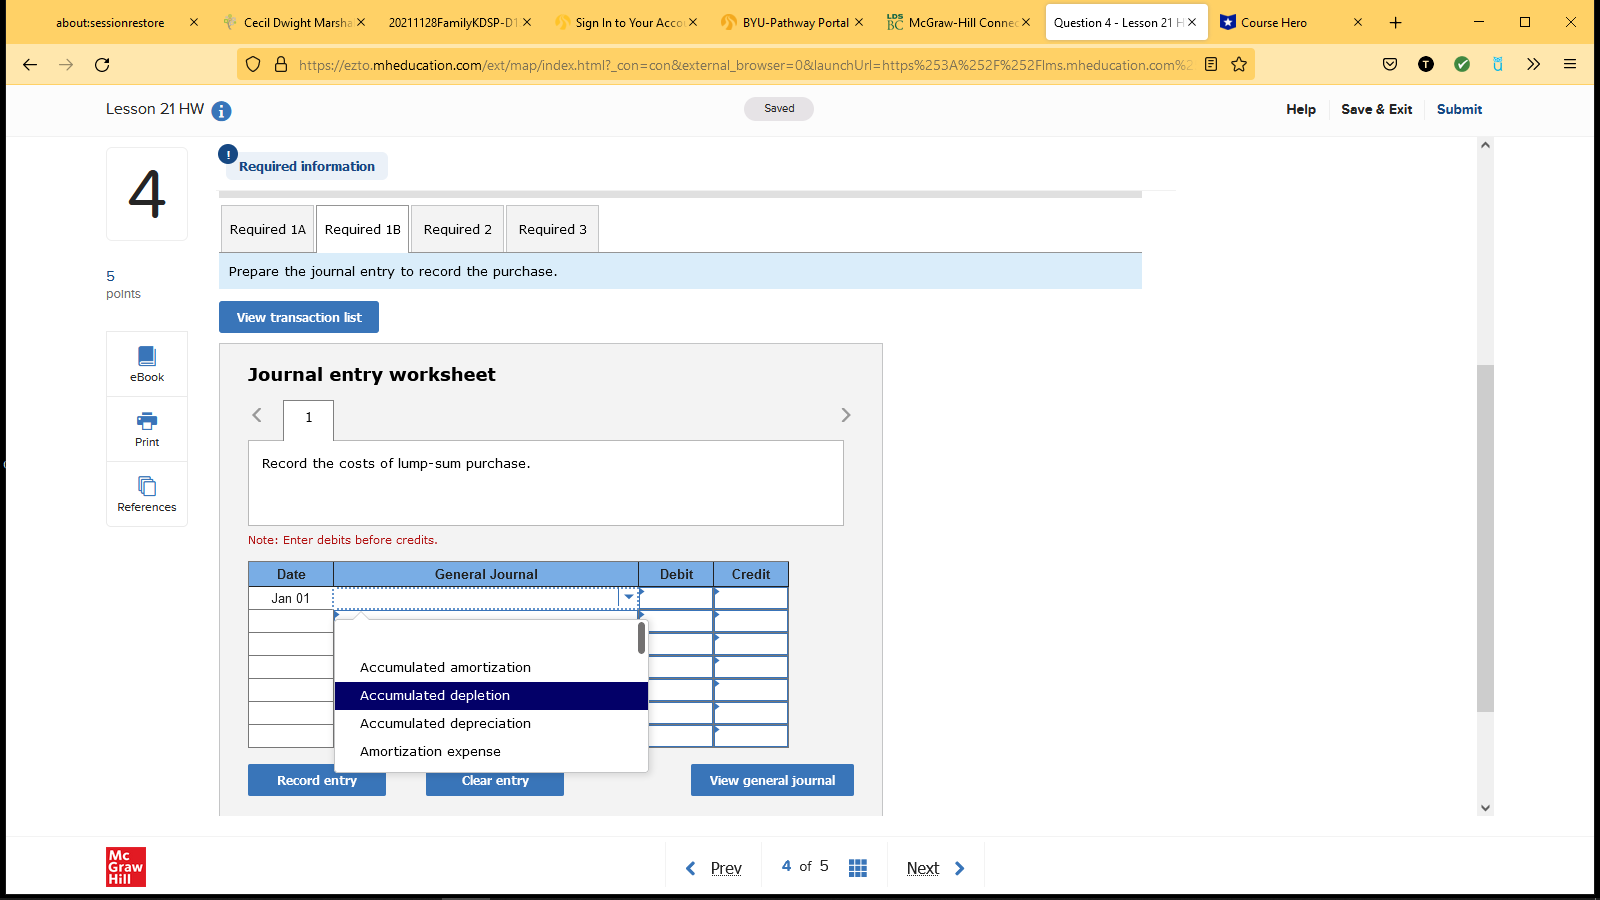Click the Lesson 21 HW info icon
The image size is (1600, 900).
coord(222,111)
